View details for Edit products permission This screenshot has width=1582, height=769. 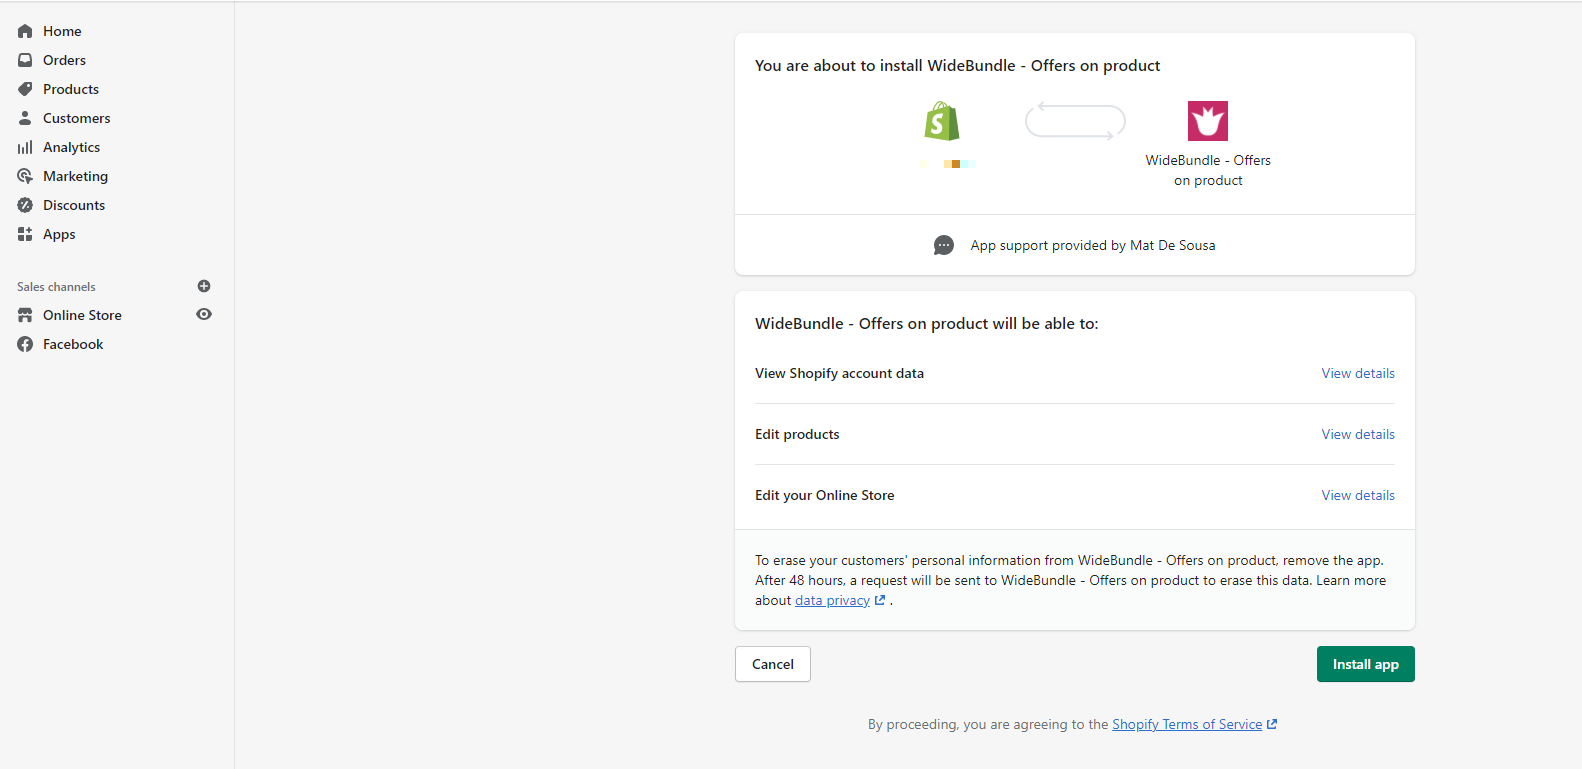(1358, 434)
